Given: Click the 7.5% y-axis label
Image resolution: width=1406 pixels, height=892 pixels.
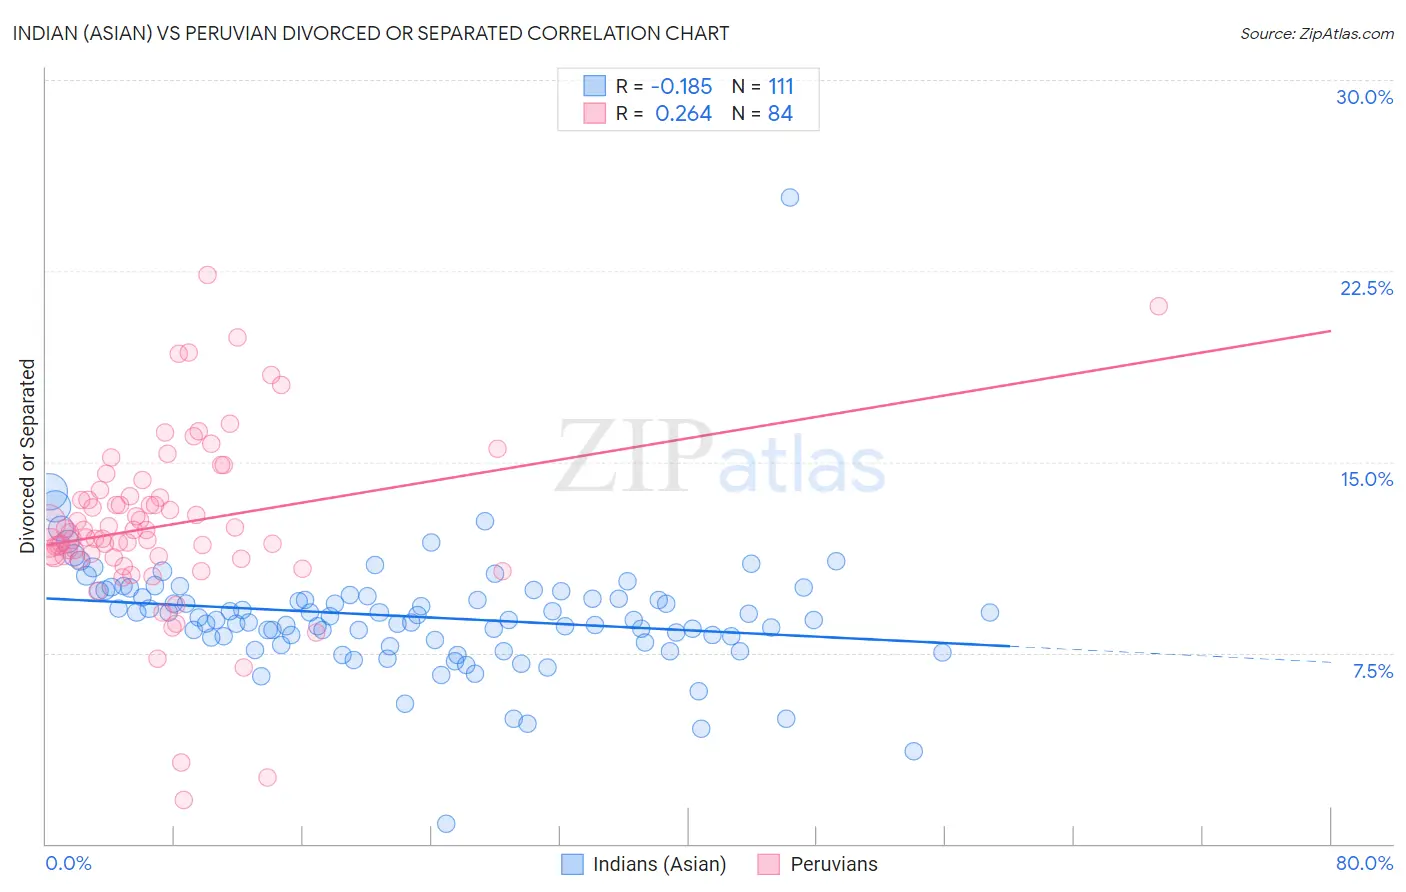Looking at the screenshot, I should pos(1373,671).
